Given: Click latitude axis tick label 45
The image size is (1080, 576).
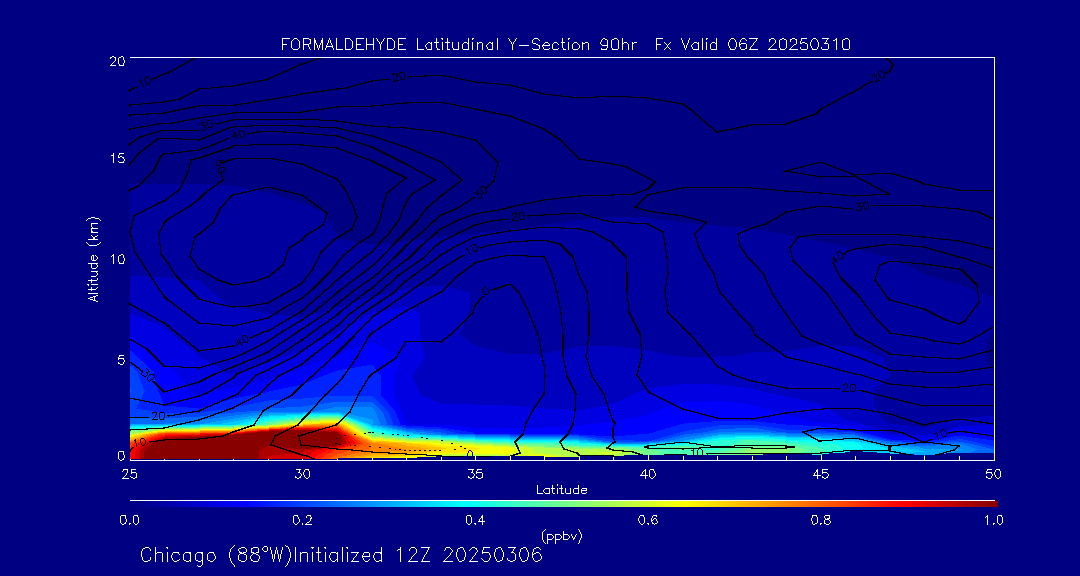Looking at the screenshot, I should [820, 473].
